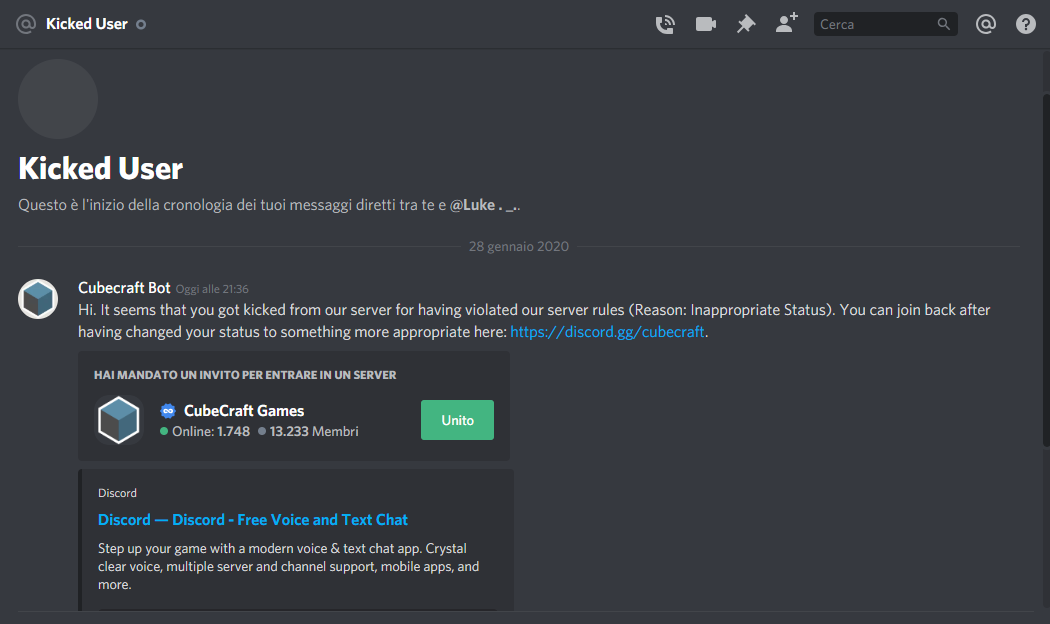Open Discord — Free Voice and Text Chat link
The height and width of the screenshot is (624, 1050).
[x=252, y=520]
